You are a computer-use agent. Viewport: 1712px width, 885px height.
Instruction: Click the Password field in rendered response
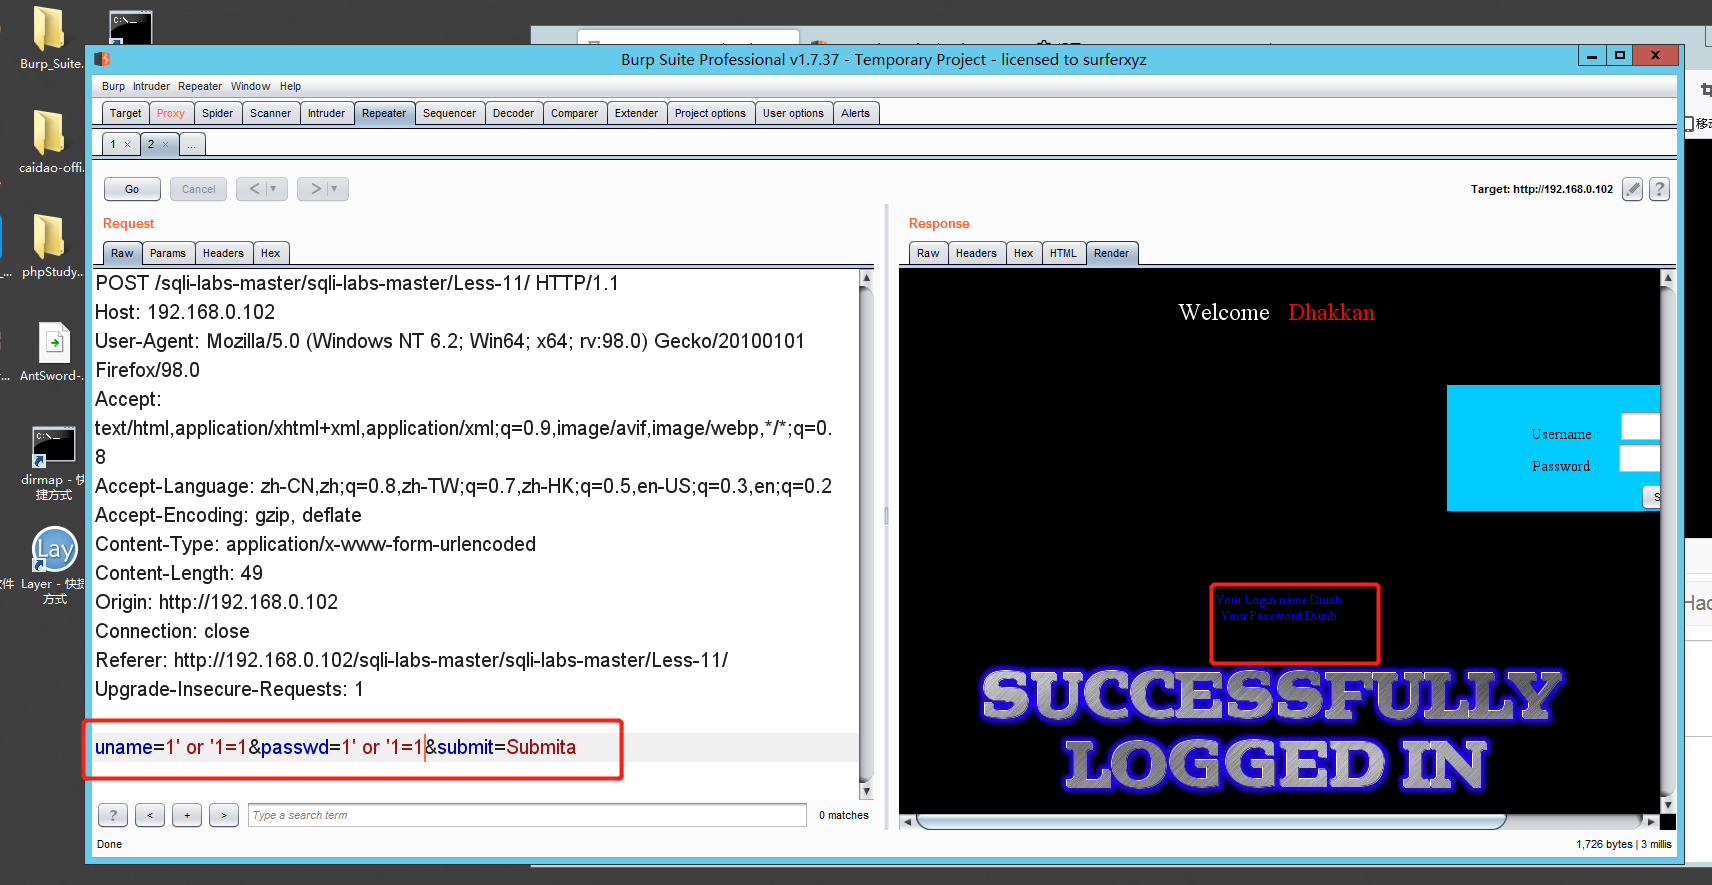[1640, 459]
